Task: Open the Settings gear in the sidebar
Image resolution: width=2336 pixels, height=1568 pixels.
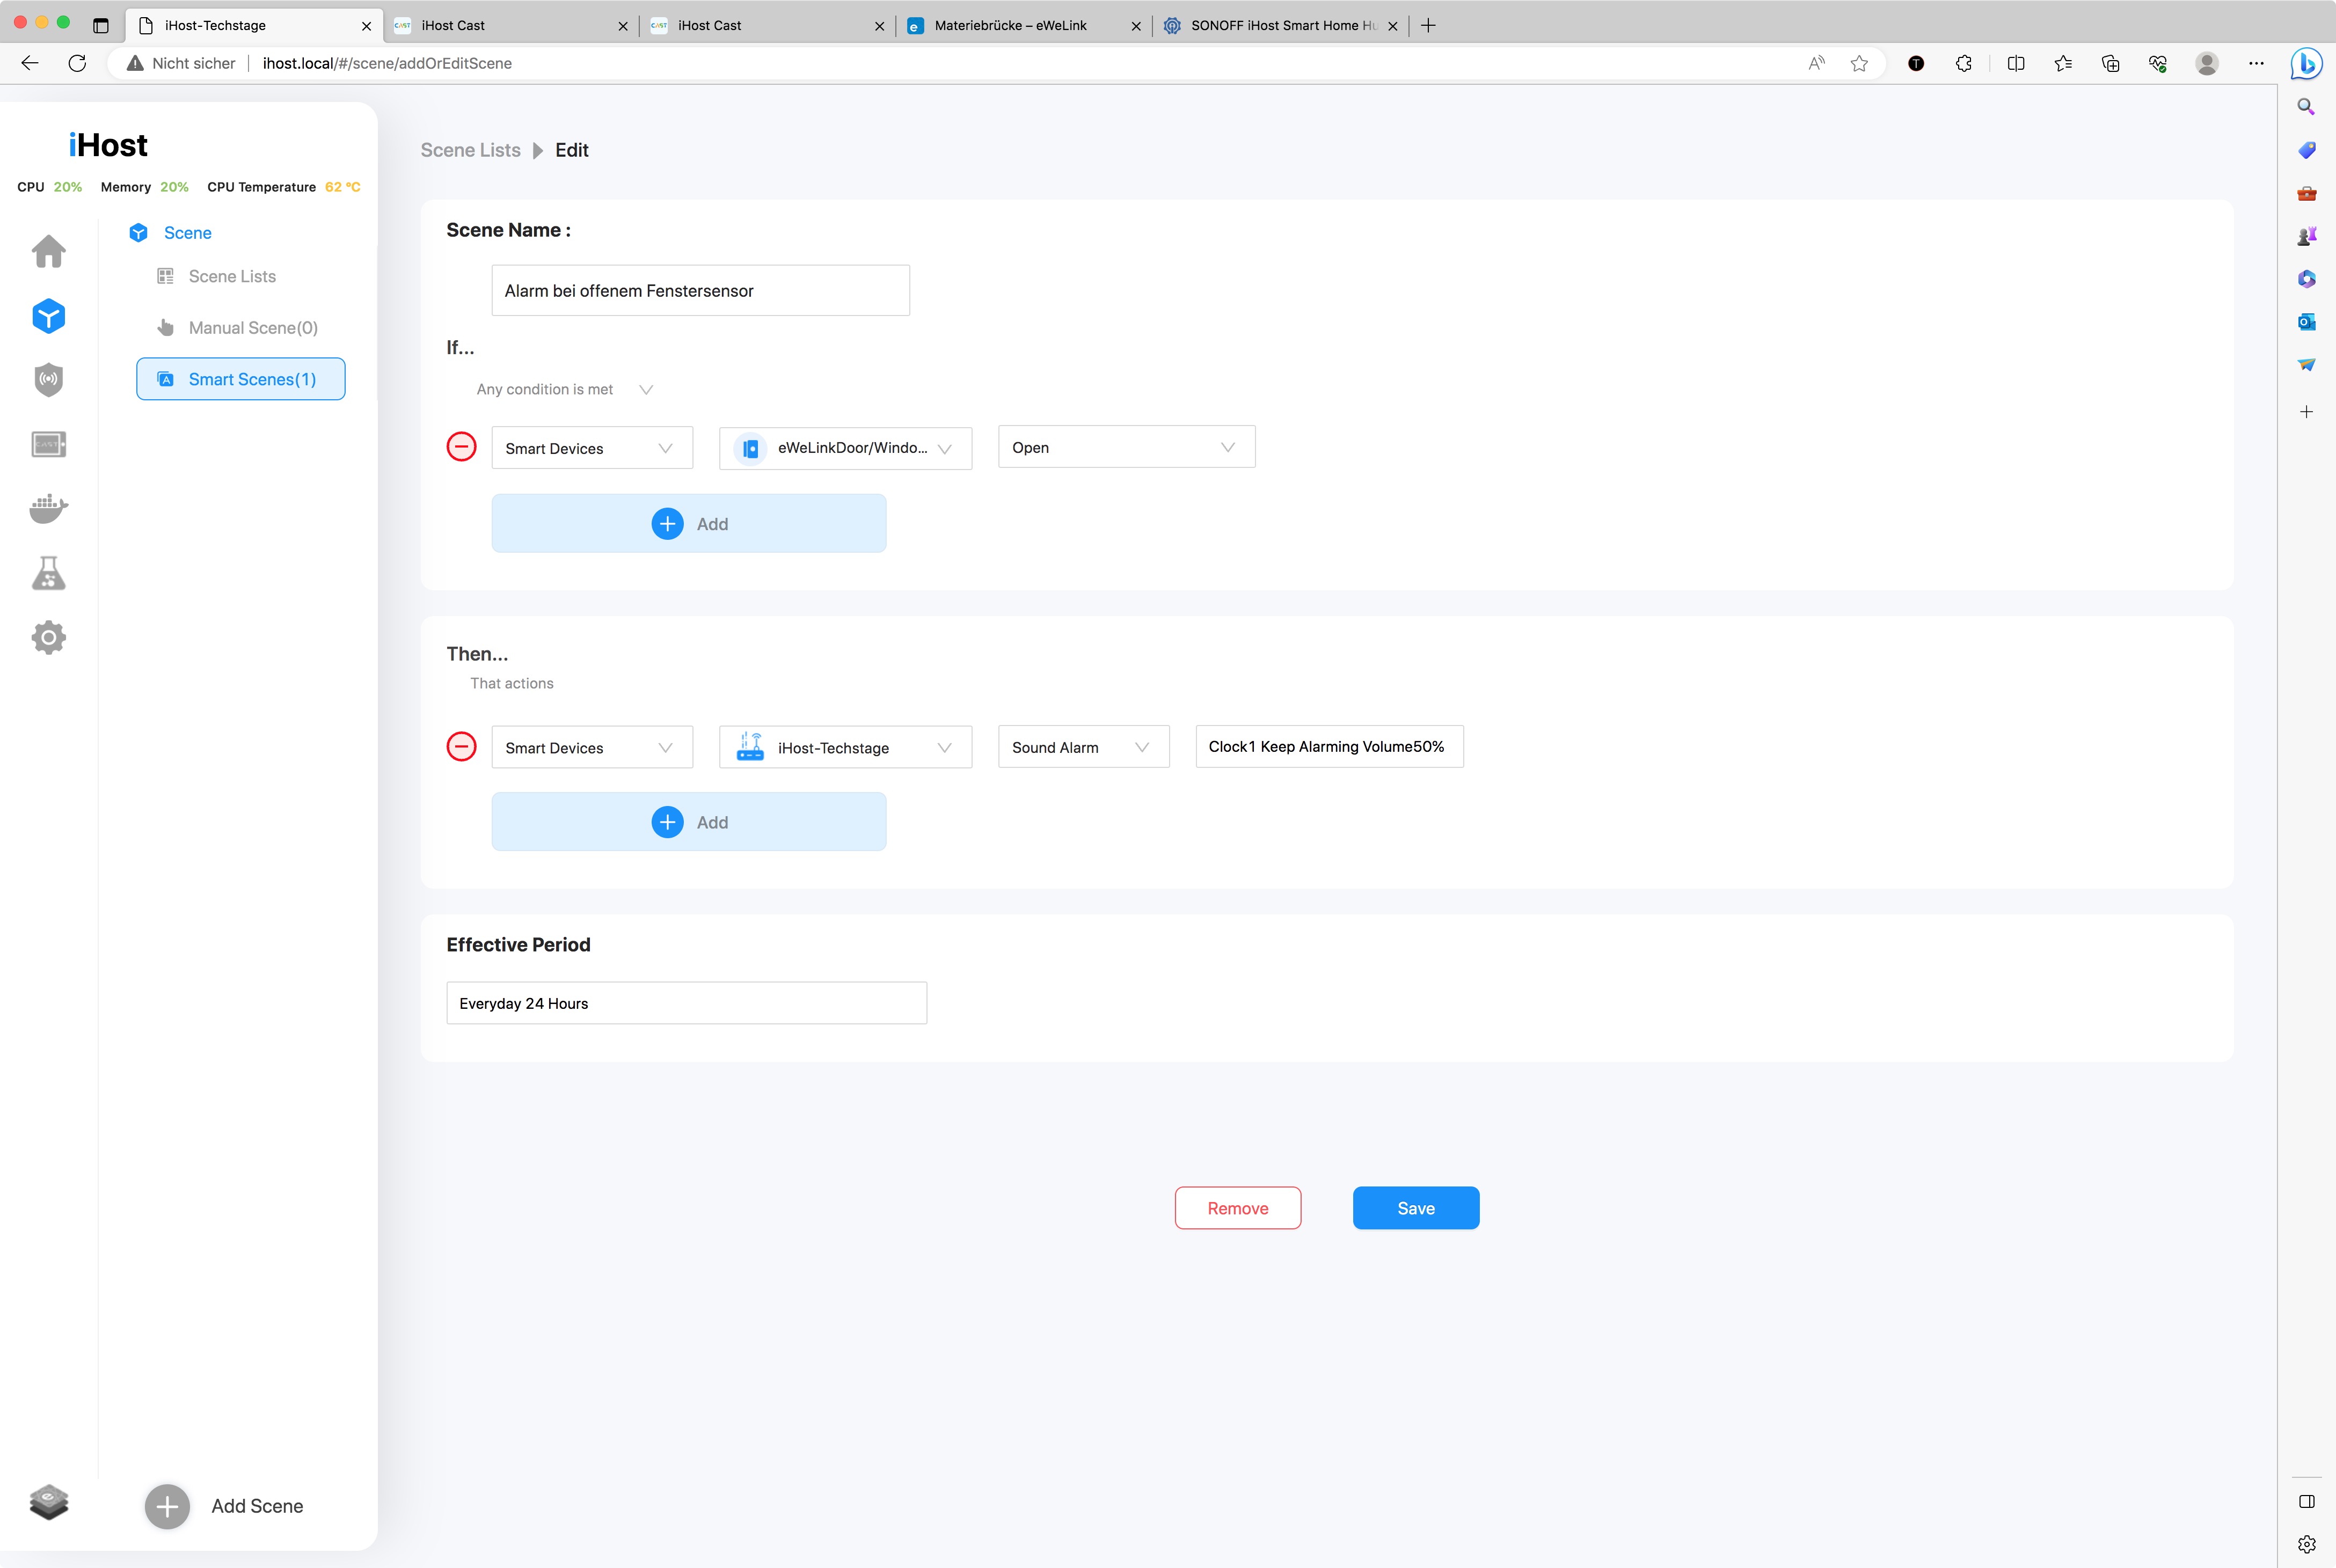Action: (48, 637)
